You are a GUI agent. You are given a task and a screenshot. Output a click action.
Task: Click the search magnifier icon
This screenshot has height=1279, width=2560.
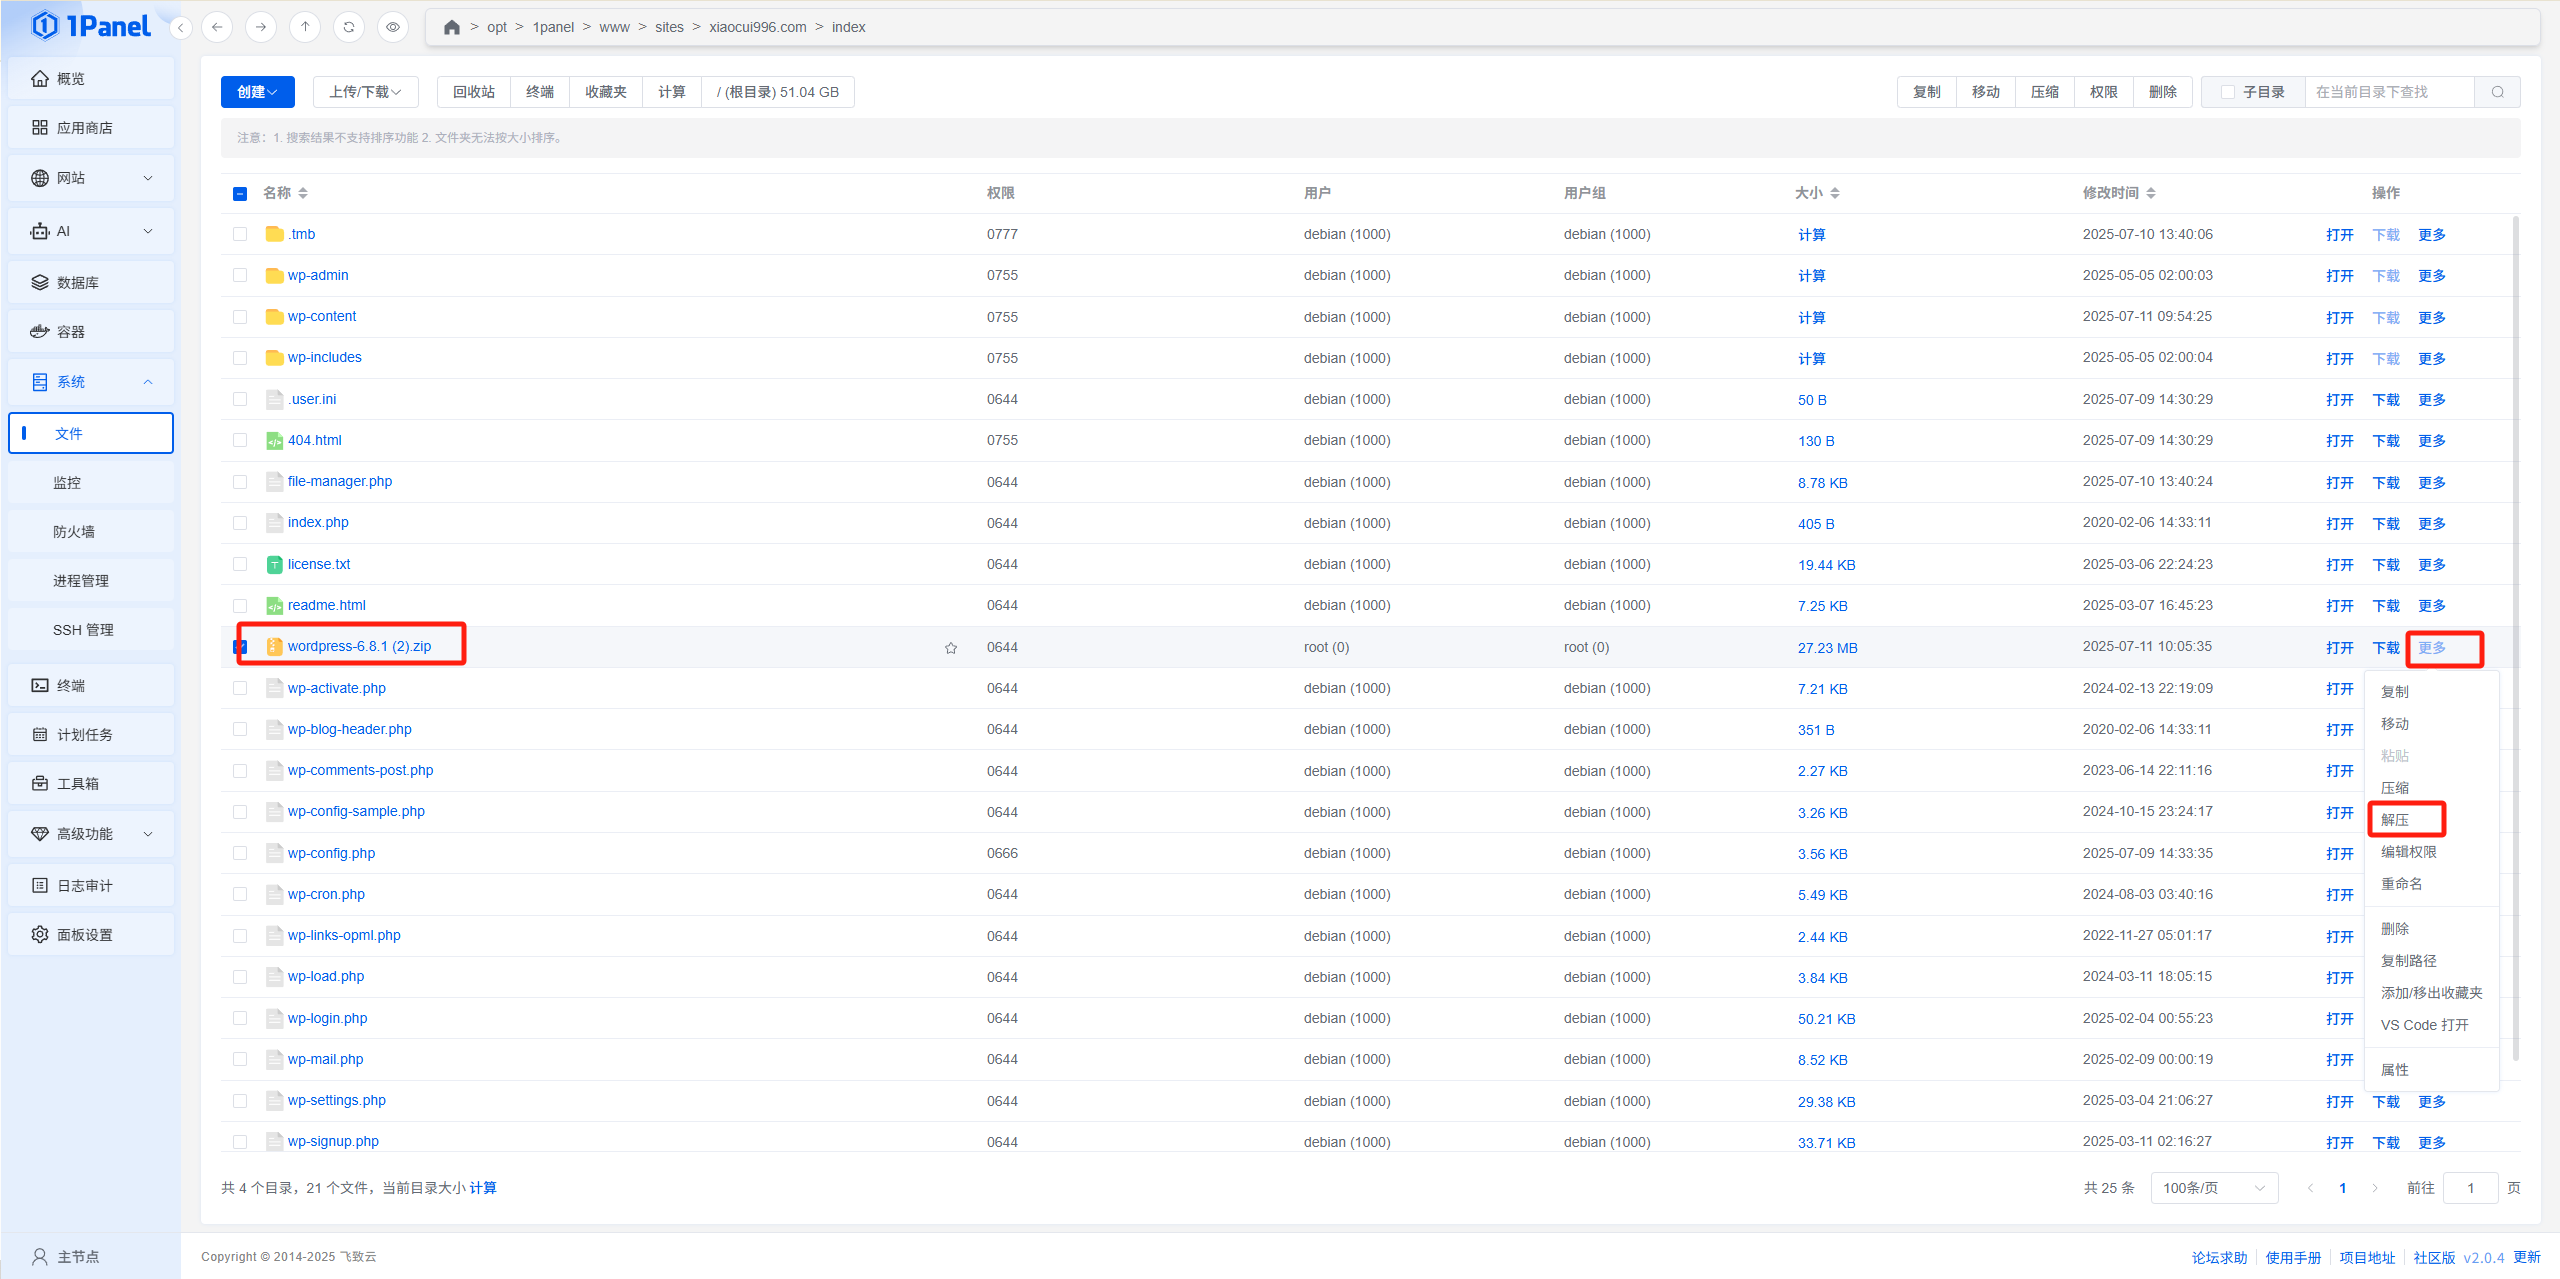coord(2497,92)
